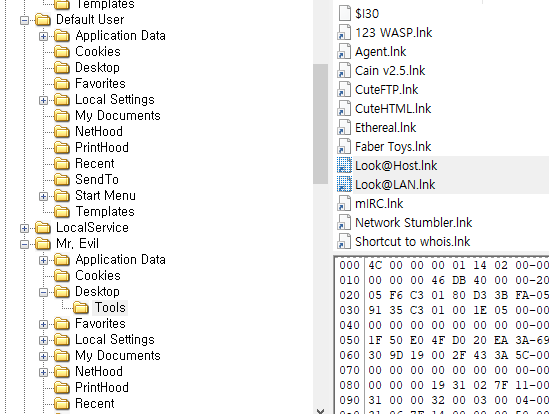Select Recent label under Mr. Evil
This screenshot has height=414, width=549.
[x=95, y=403]
